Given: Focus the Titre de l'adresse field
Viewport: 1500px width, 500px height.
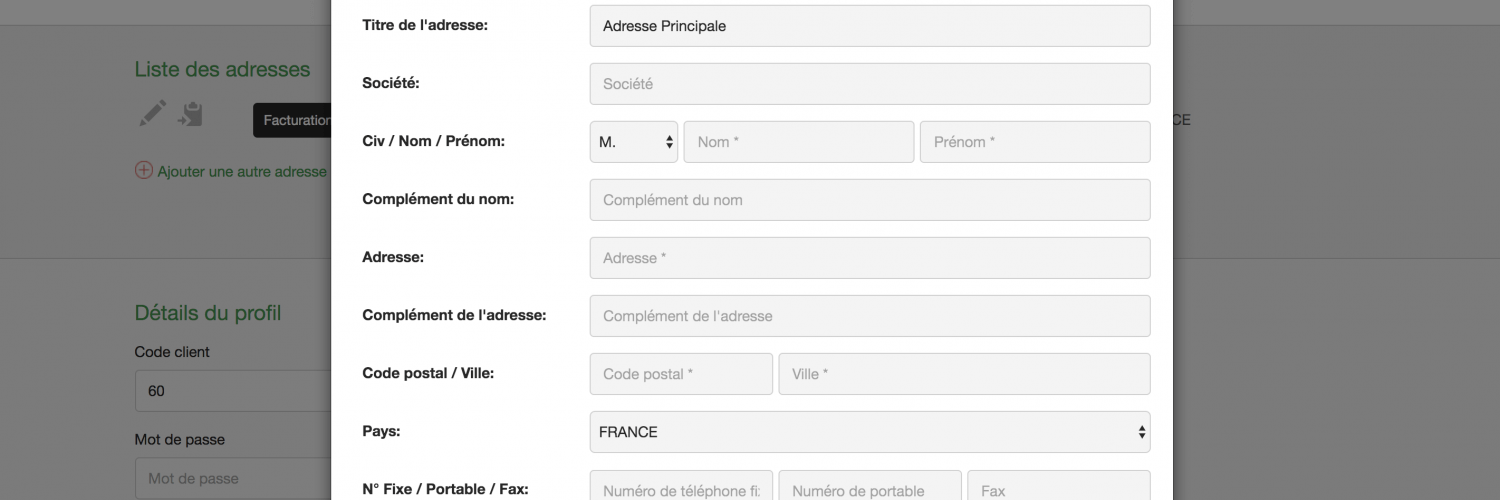Looking at the screenshot, I should [x=869, y=26].
